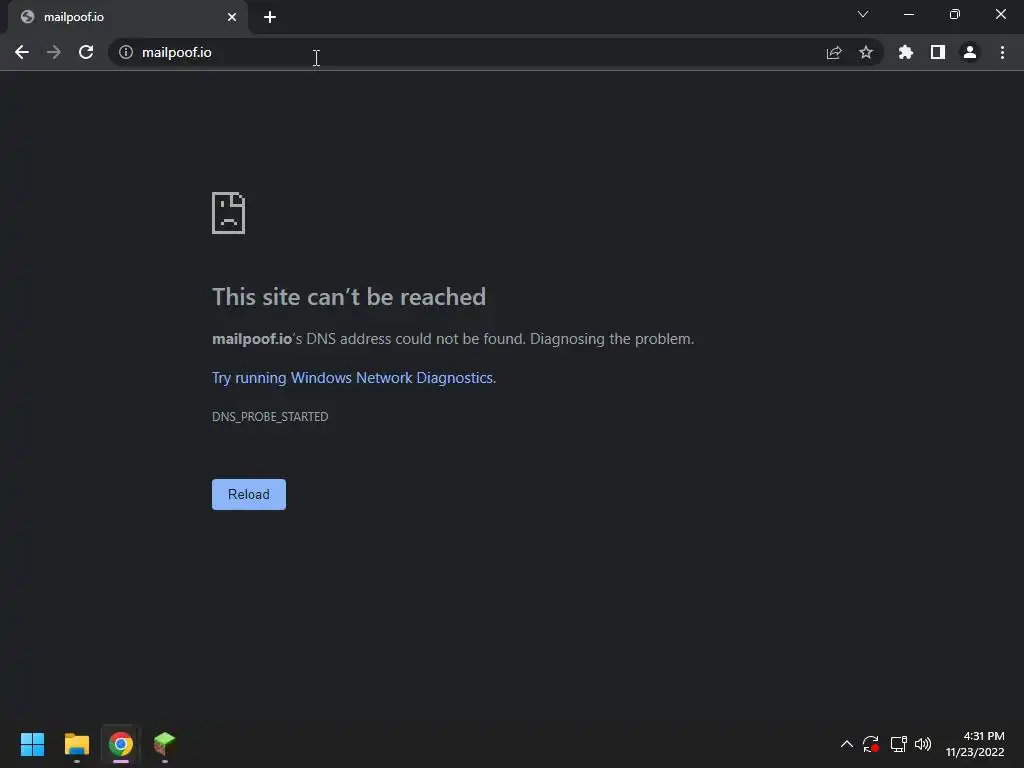Click the forward navigation arrow
This screenshot has width=1024, height=768.
54,52
